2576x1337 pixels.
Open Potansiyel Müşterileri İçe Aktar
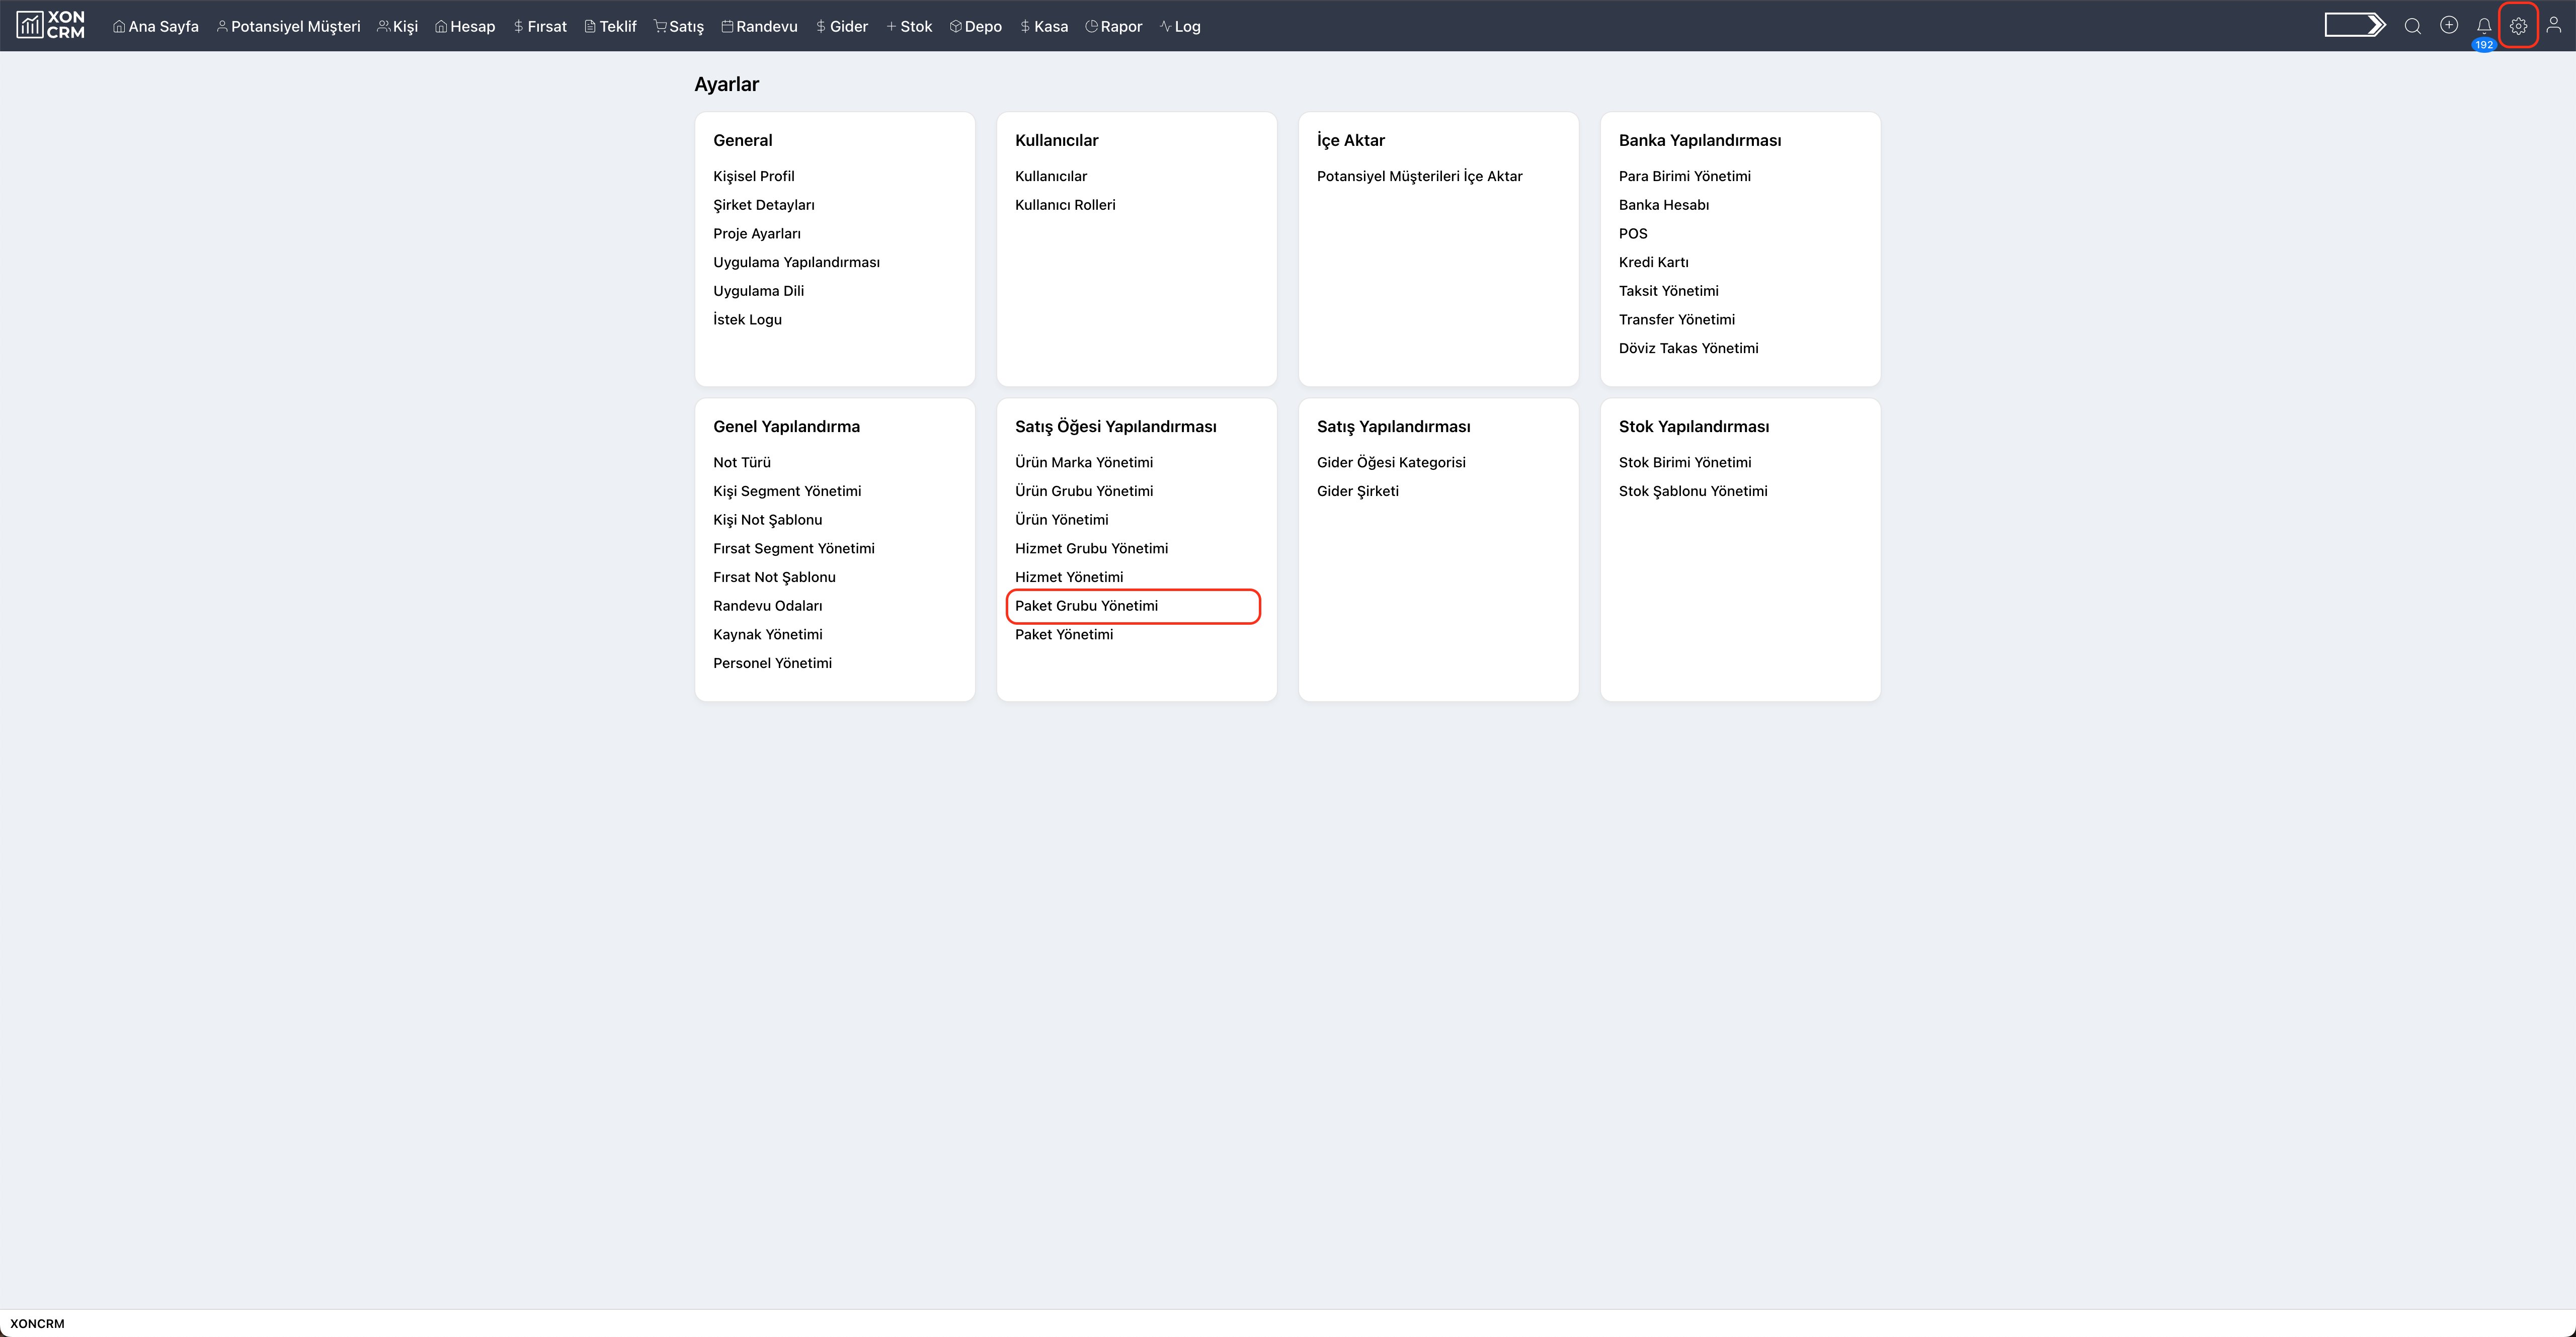pos(1420,176)
